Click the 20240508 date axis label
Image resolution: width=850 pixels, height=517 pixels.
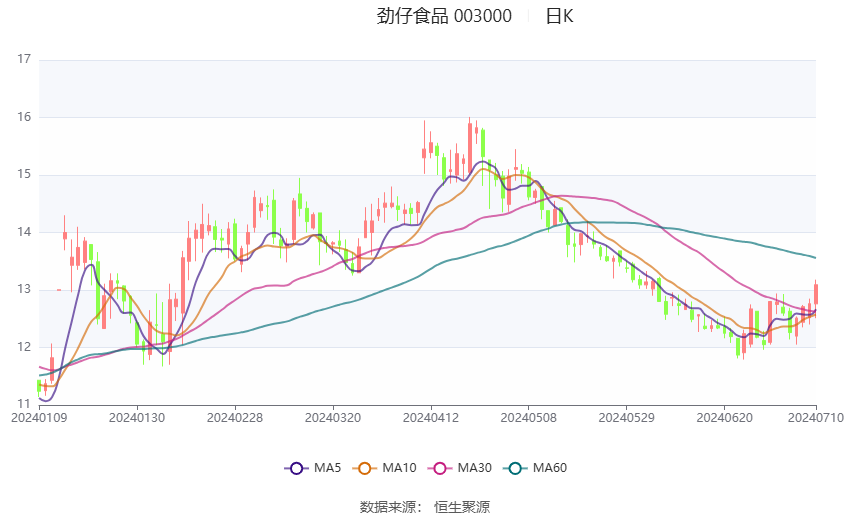tap(529, 418)
